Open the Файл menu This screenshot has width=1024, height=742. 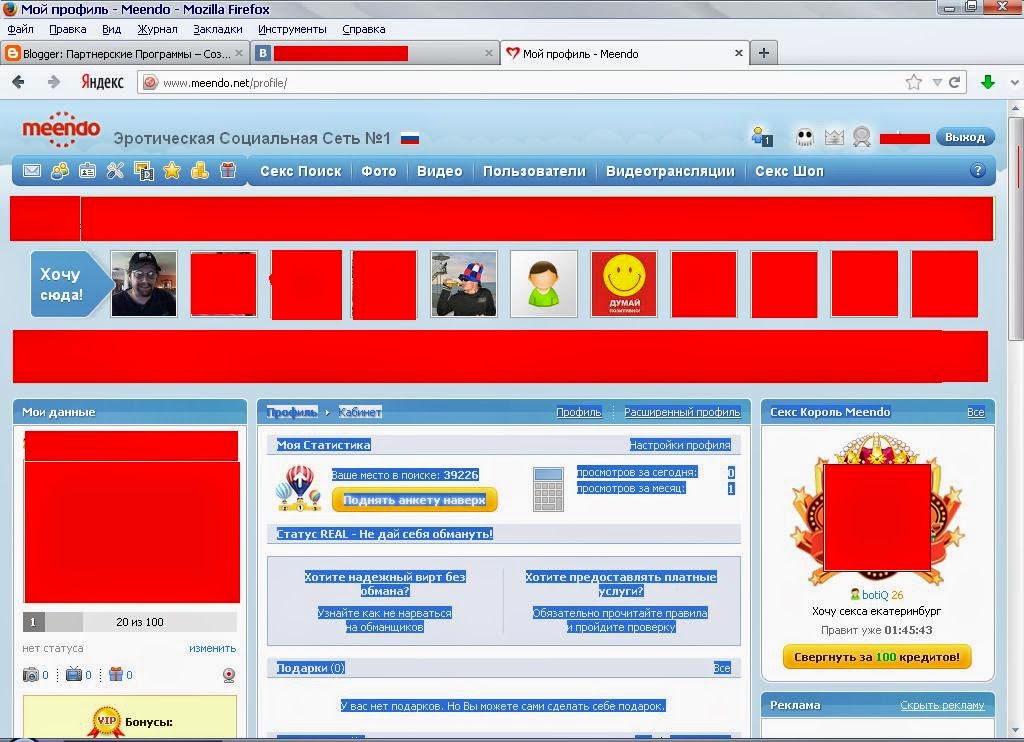point(20,29)
